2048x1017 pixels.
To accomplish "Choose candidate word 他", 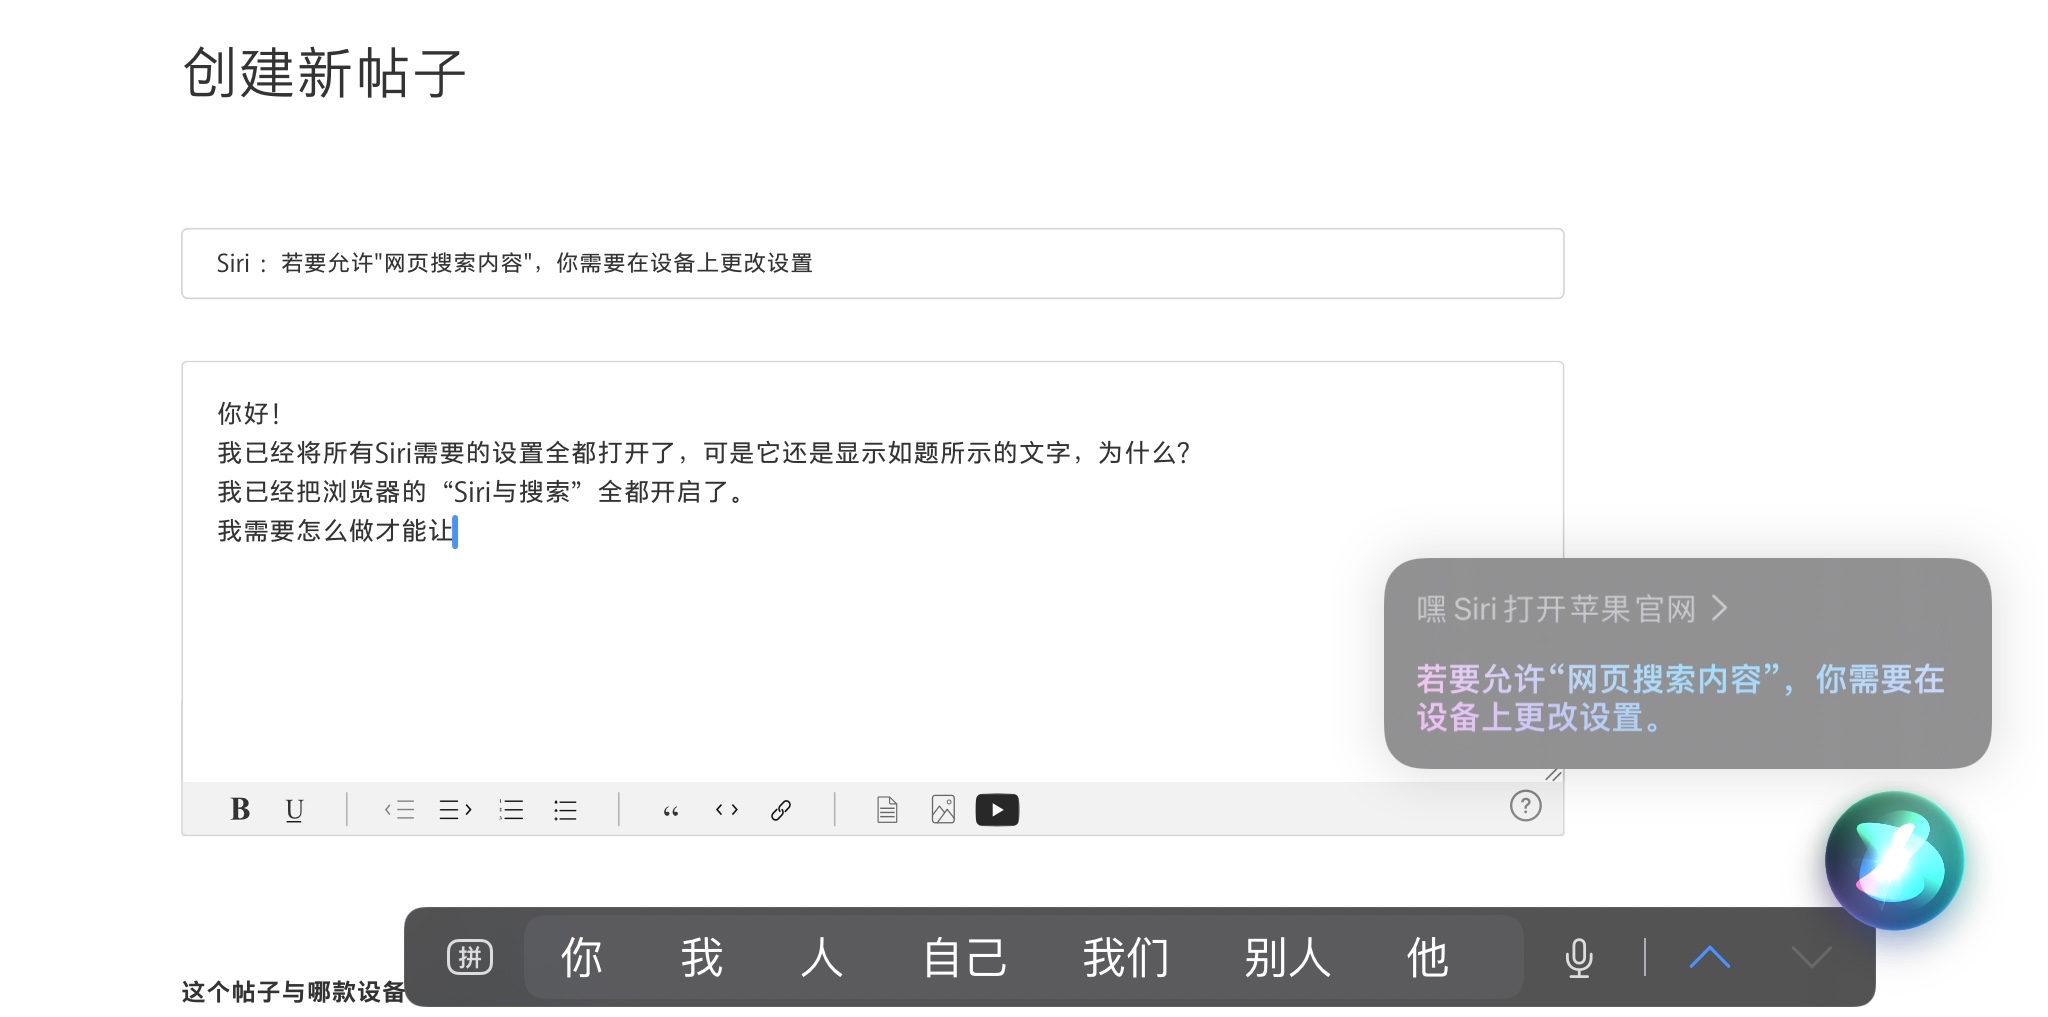I will tap(1427, 957).
